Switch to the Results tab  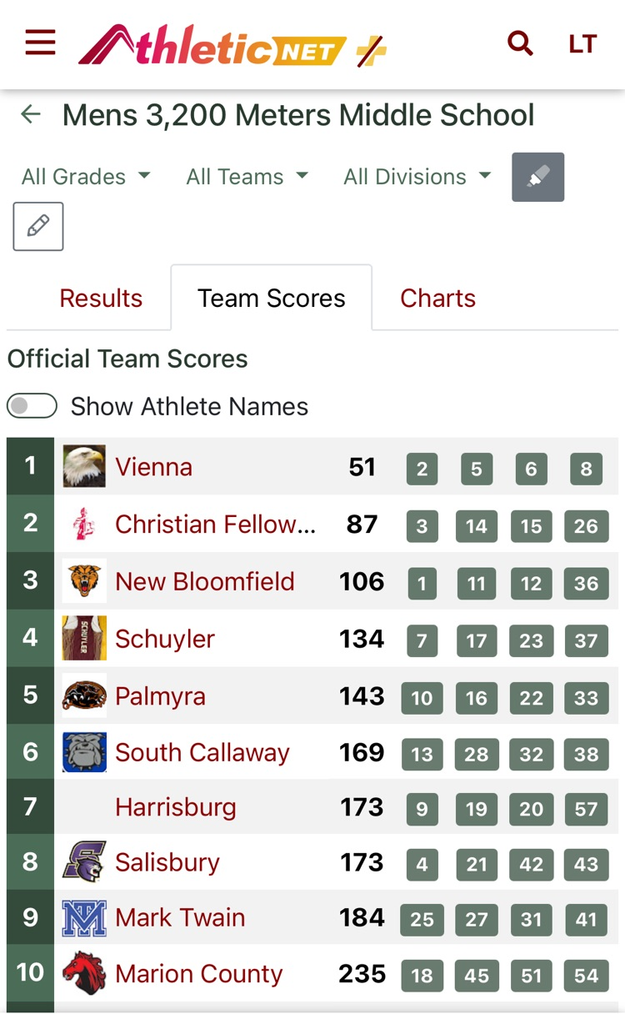coord(101,298)
